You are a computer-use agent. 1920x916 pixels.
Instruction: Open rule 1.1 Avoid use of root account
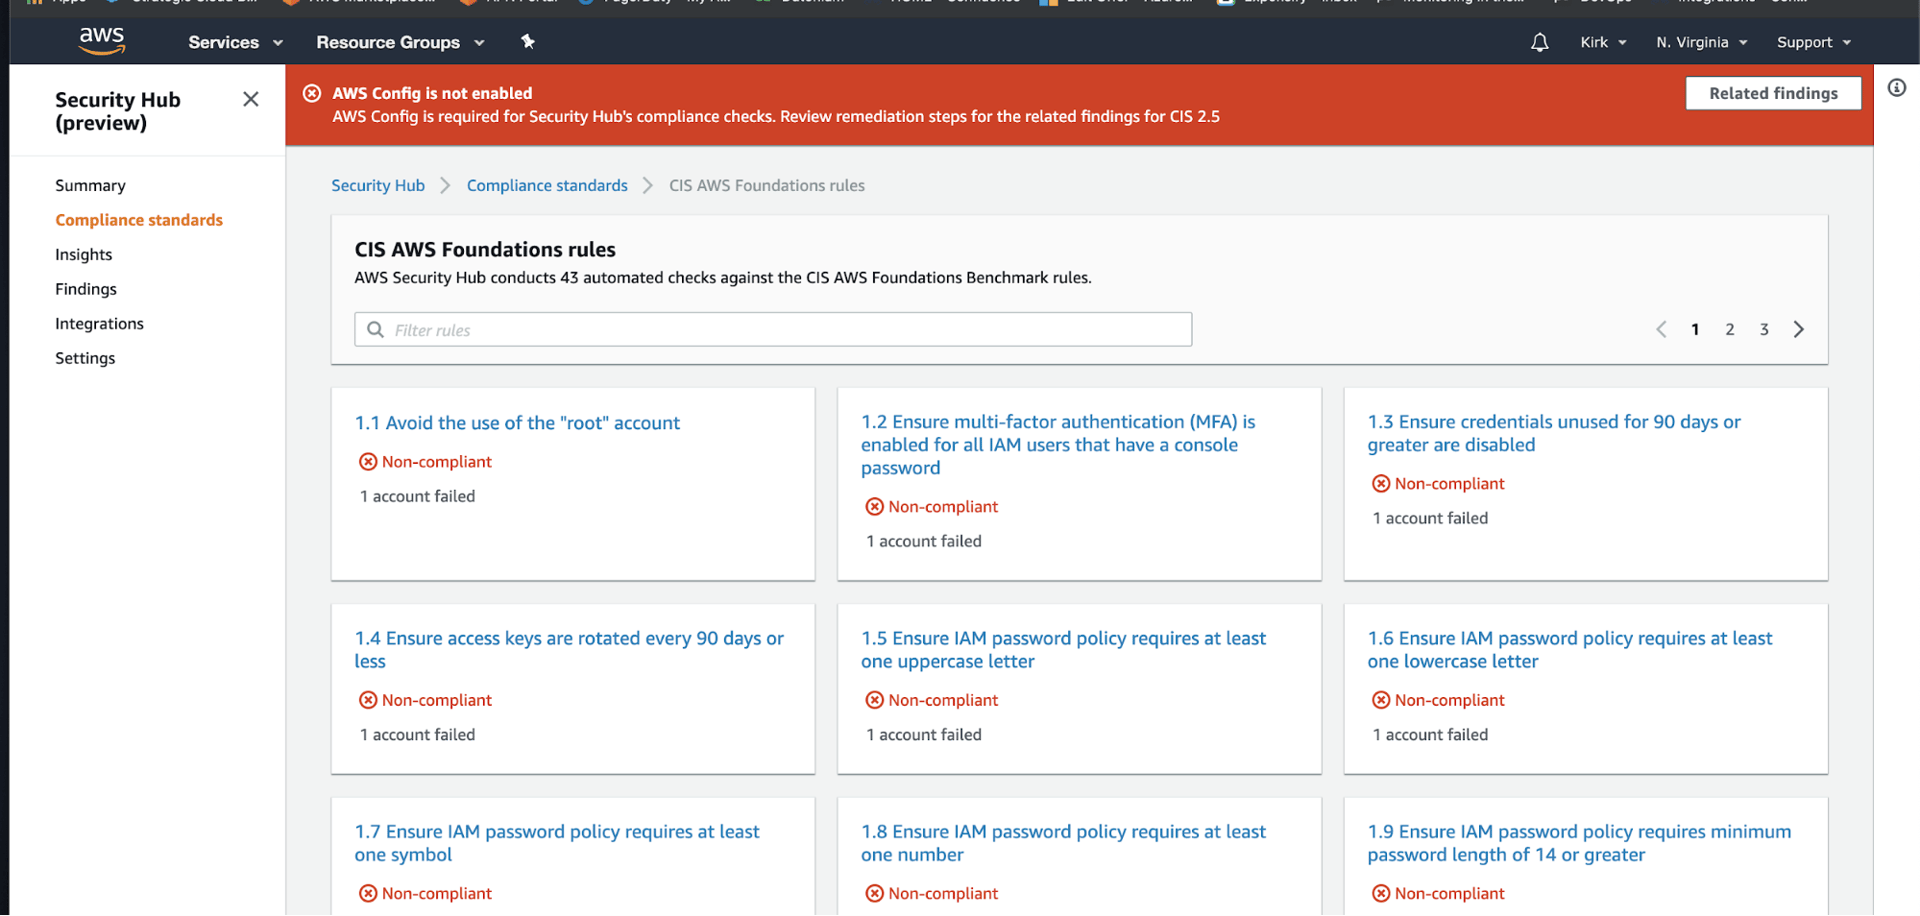coord(517,423)
